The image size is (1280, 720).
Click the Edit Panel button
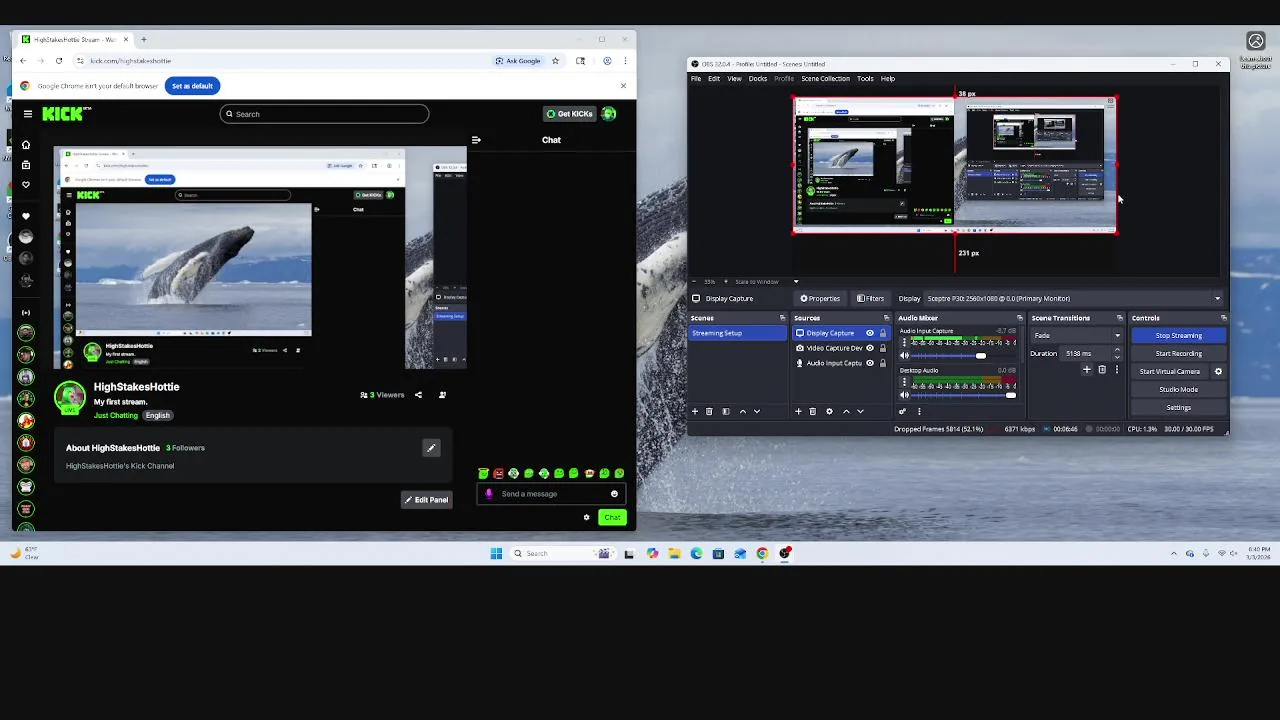tap(427, 500)
